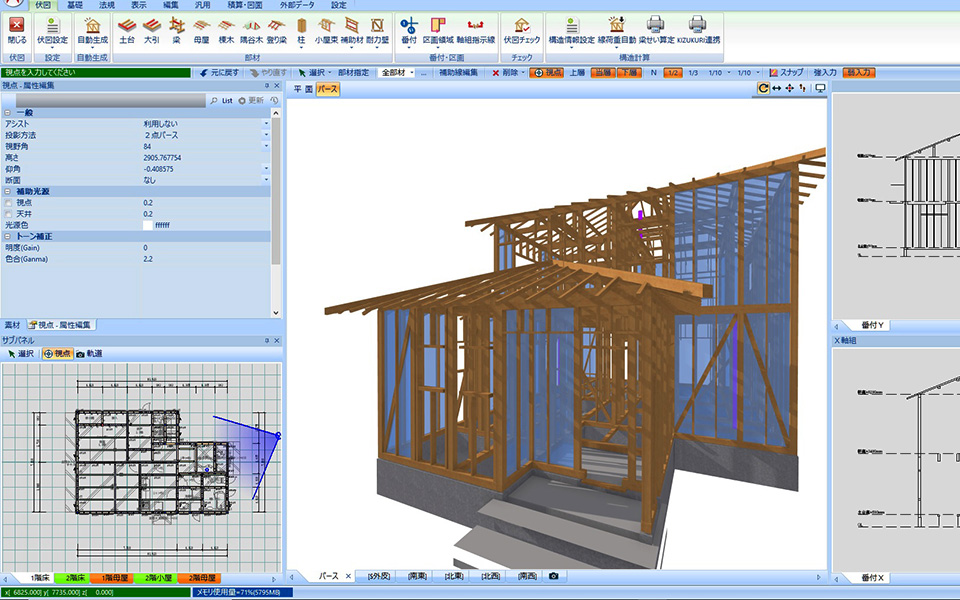Open 構造情報設定 structure settings
Image resolution: width=960 pixels, height=600 pixels.
coord(571,27)
